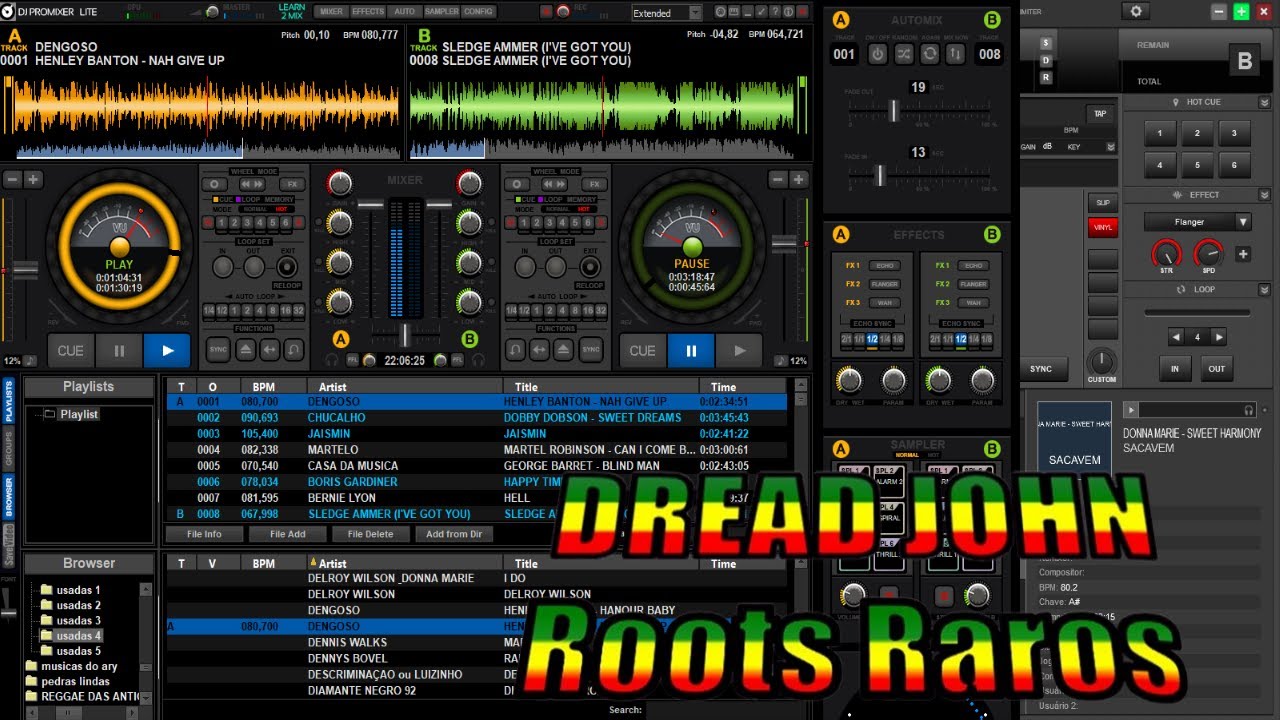Sync deck A tempo with SYNC button
The width and height of the screenshot is (1280, 720).
(218, 350)
